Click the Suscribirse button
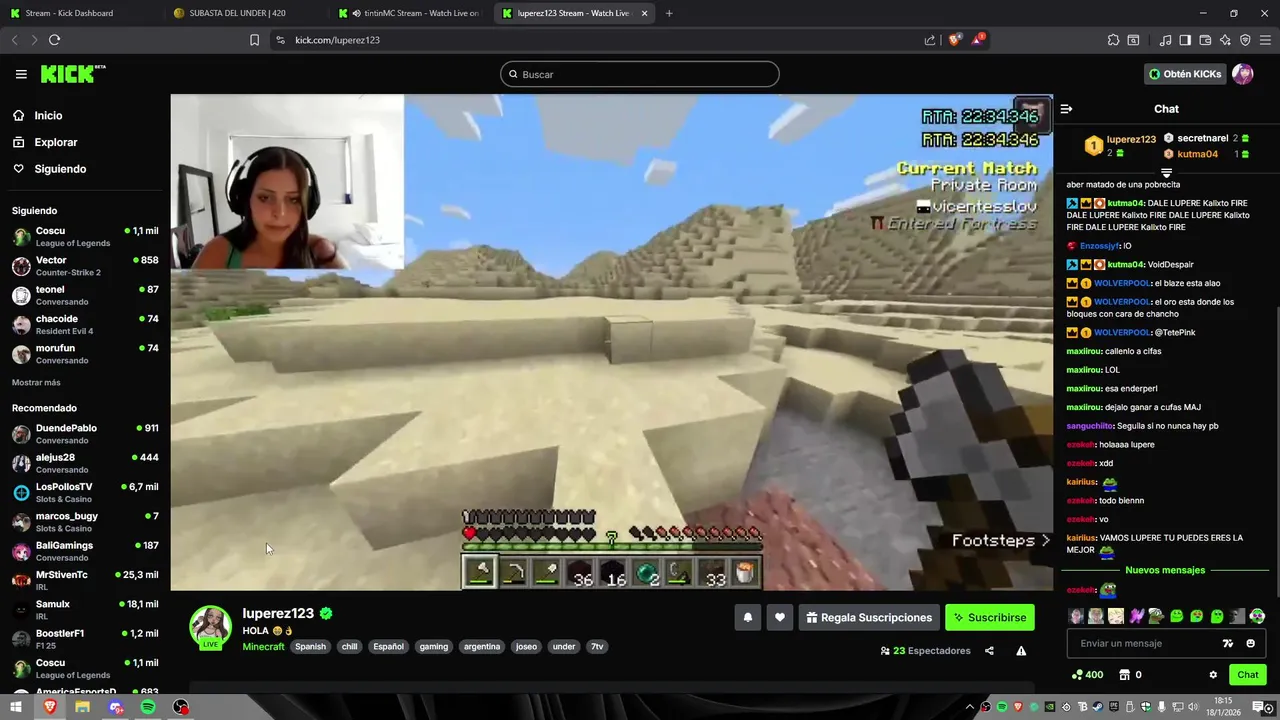The width and height of the screenshot is (1280, 720). click(x=990, y=618)
